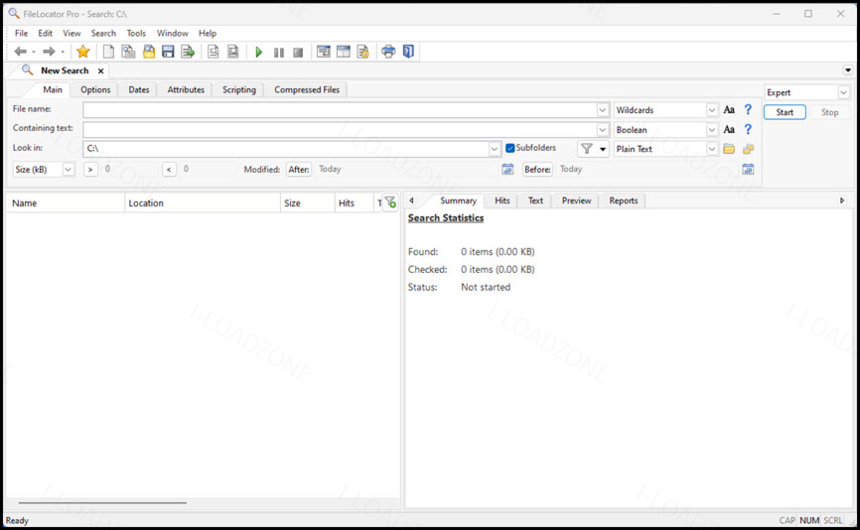Open the Expert interface mode dropdown
The width and height of the screenshot is (860, 530).
point(844,93)
